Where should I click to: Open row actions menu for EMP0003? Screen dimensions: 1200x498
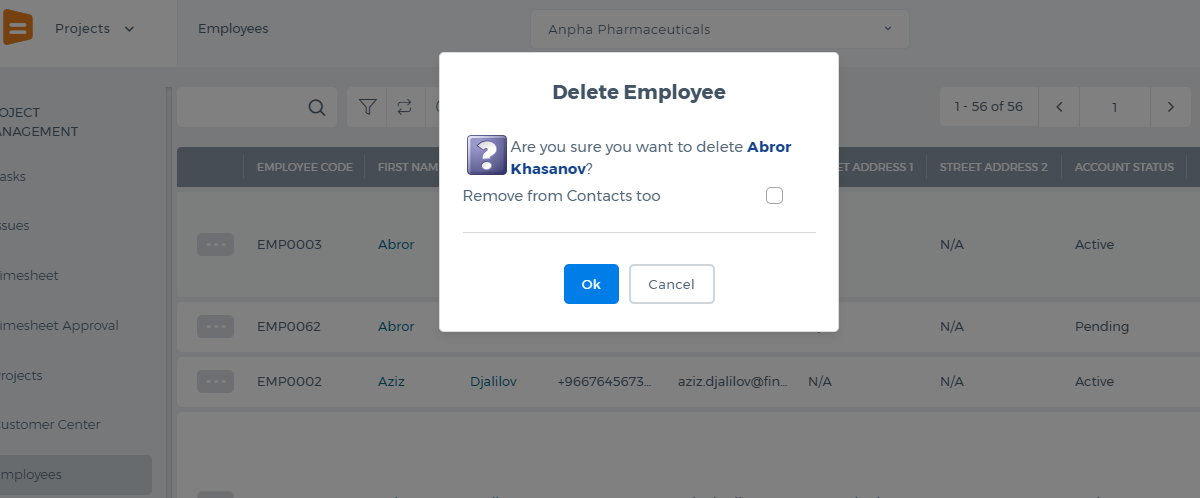[215, 244]
